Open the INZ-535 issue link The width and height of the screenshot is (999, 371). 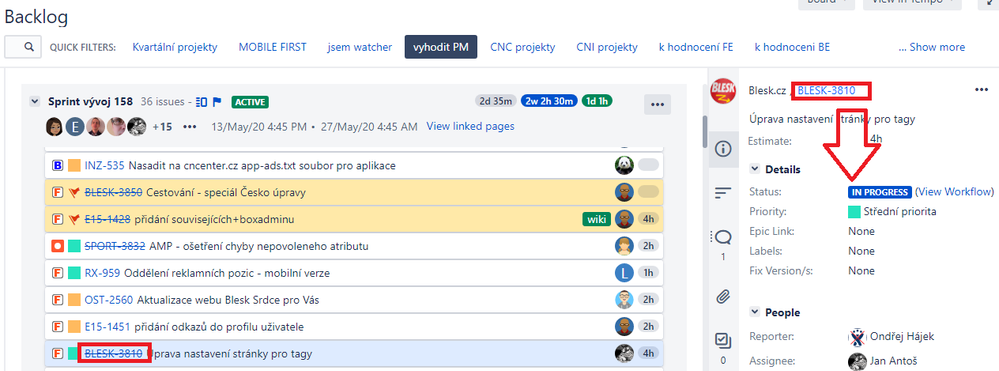click(104, 166)
